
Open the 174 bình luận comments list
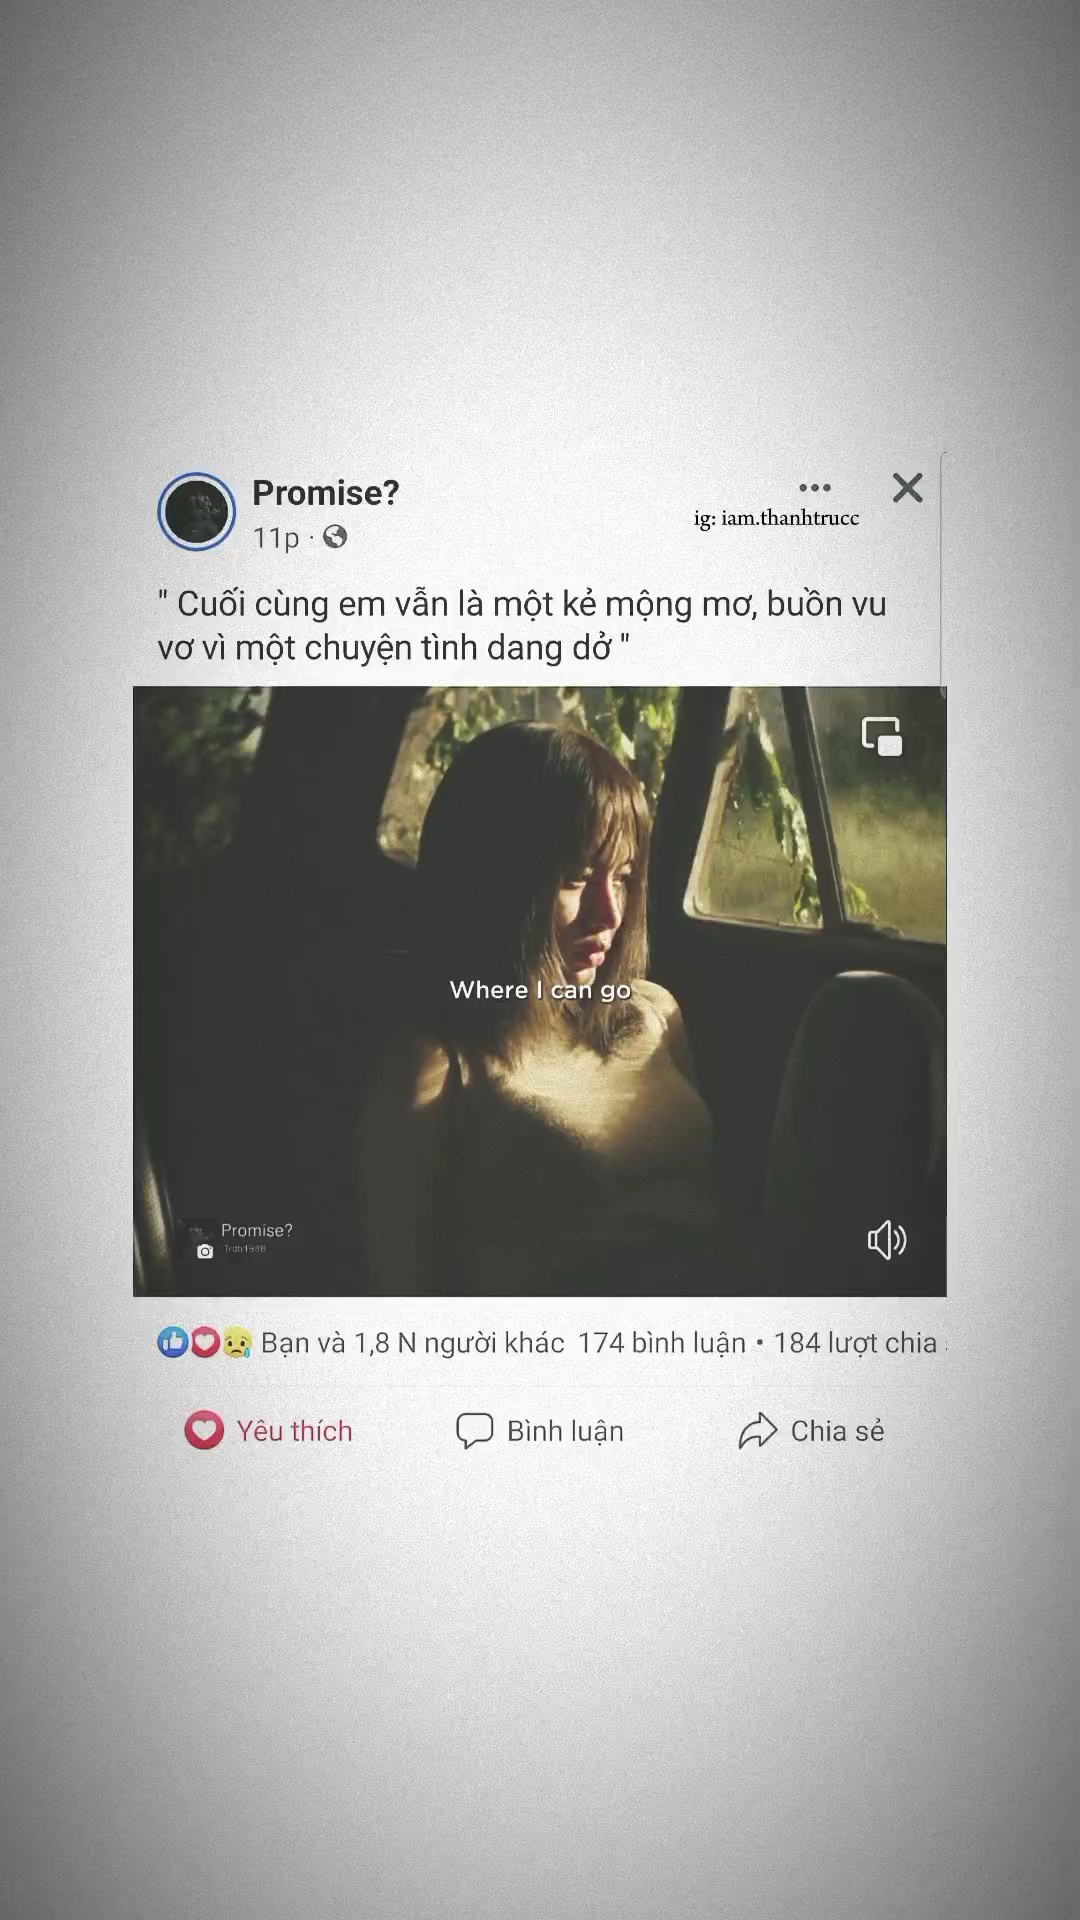coord(662,1342)
